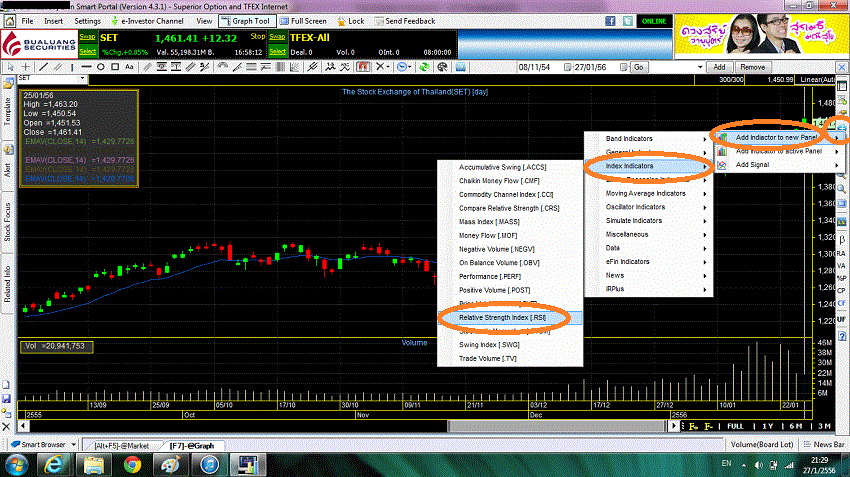Click the home icon beside File
Screen dimensions: 850x477
[x=9, y=21]
